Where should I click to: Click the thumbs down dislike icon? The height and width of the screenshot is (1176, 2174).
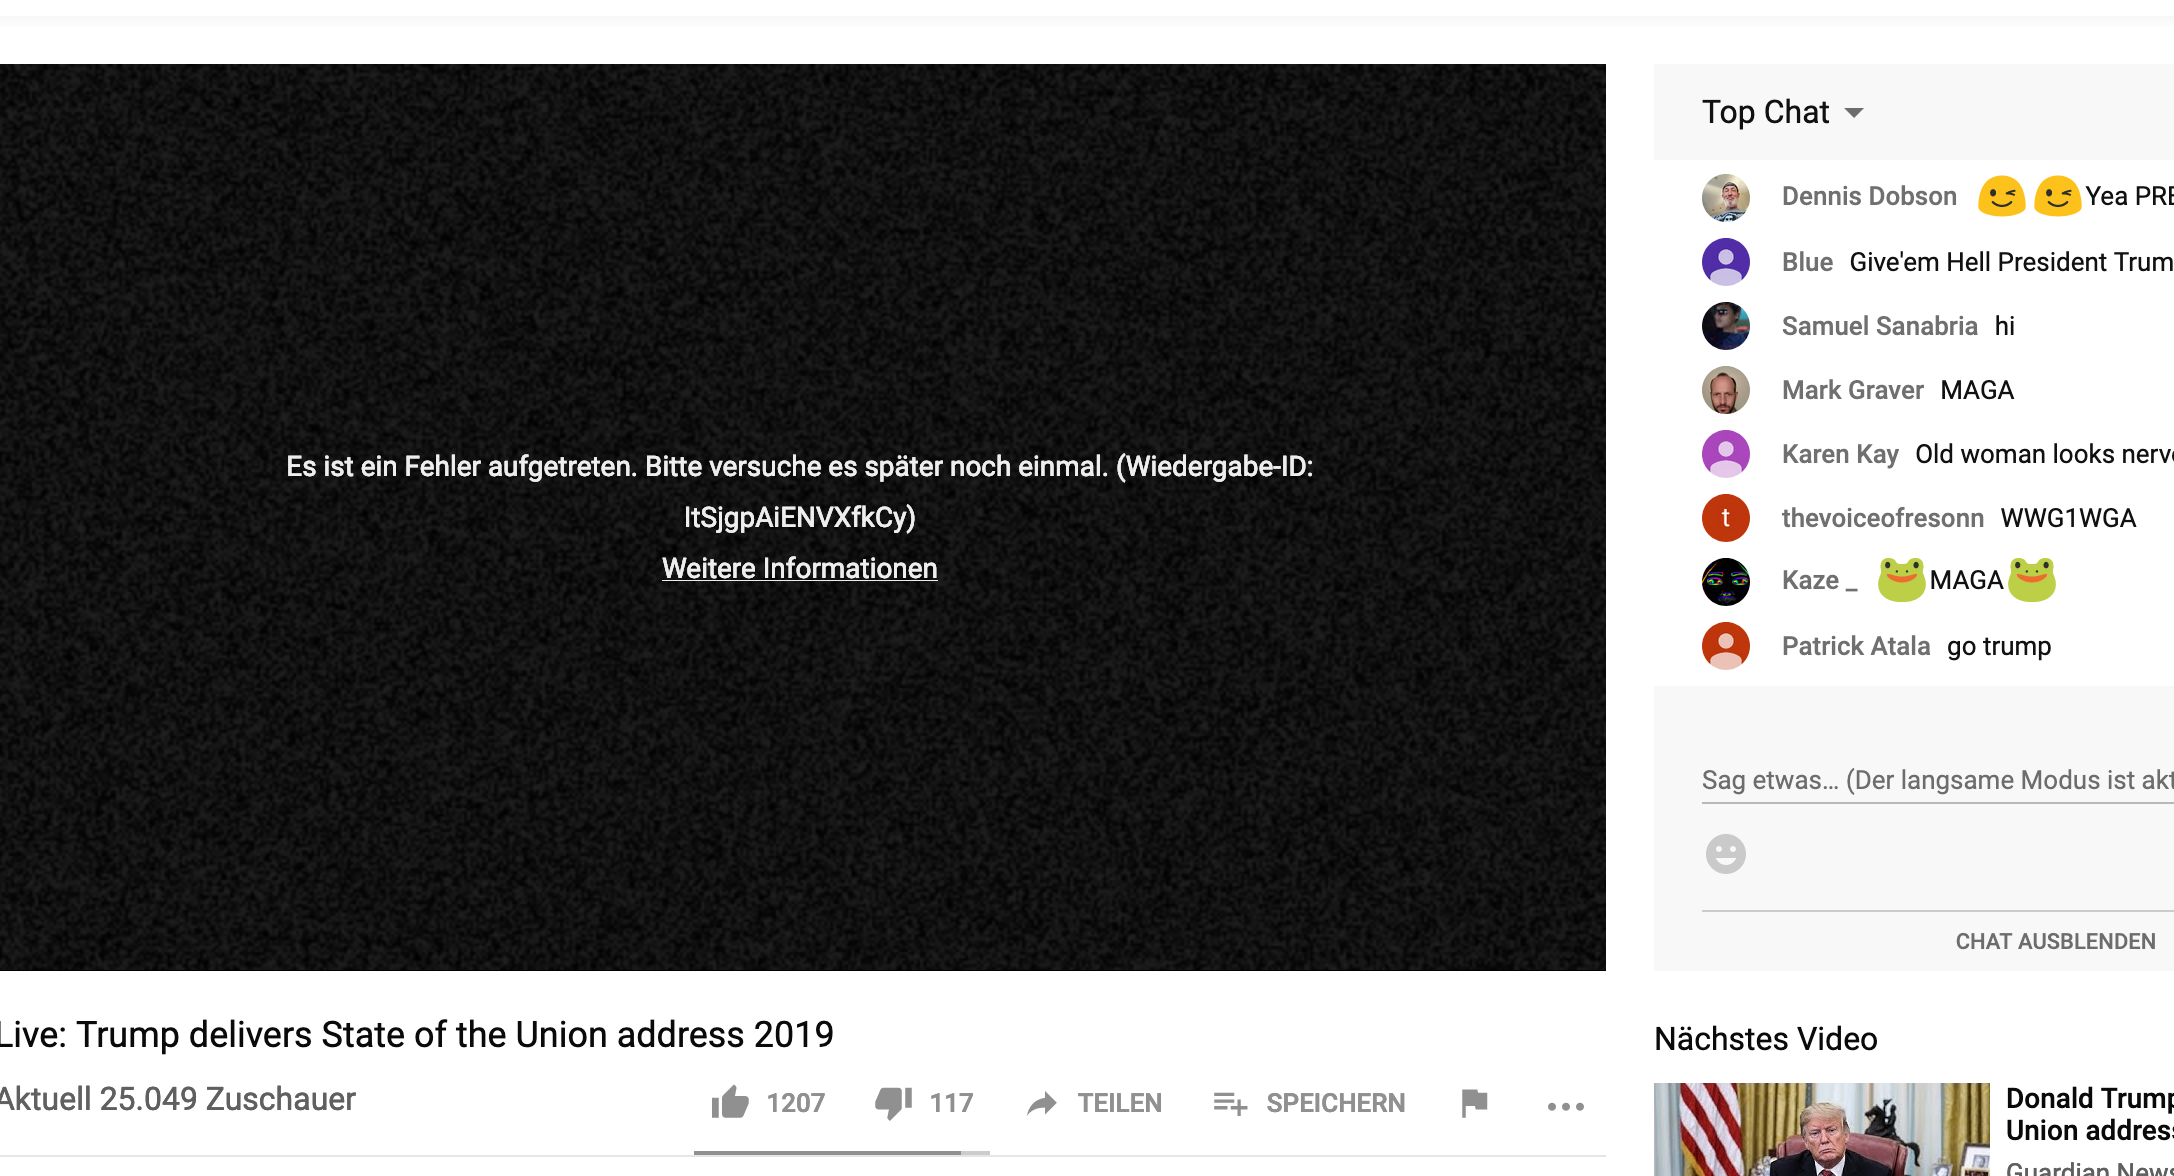coord(893,1103)
